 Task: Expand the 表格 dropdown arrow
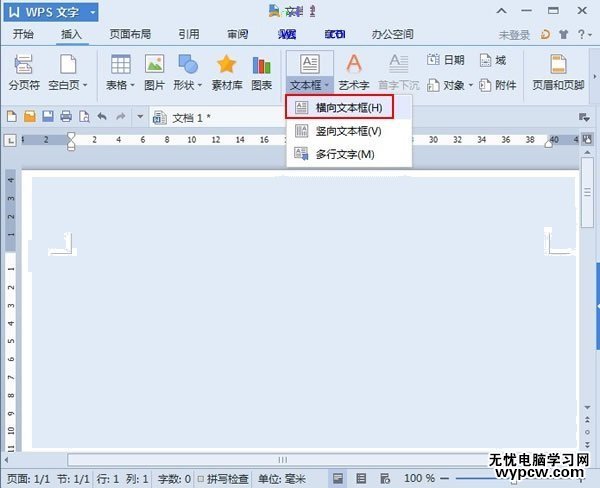pyautogui.click(x=132, y=85)
